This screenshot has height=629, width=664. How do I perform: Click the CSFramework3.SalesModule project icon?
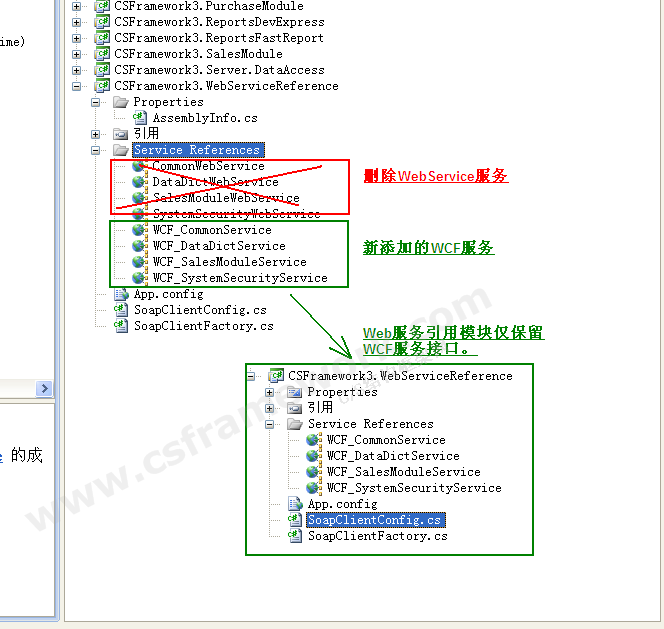coord(102,54)
